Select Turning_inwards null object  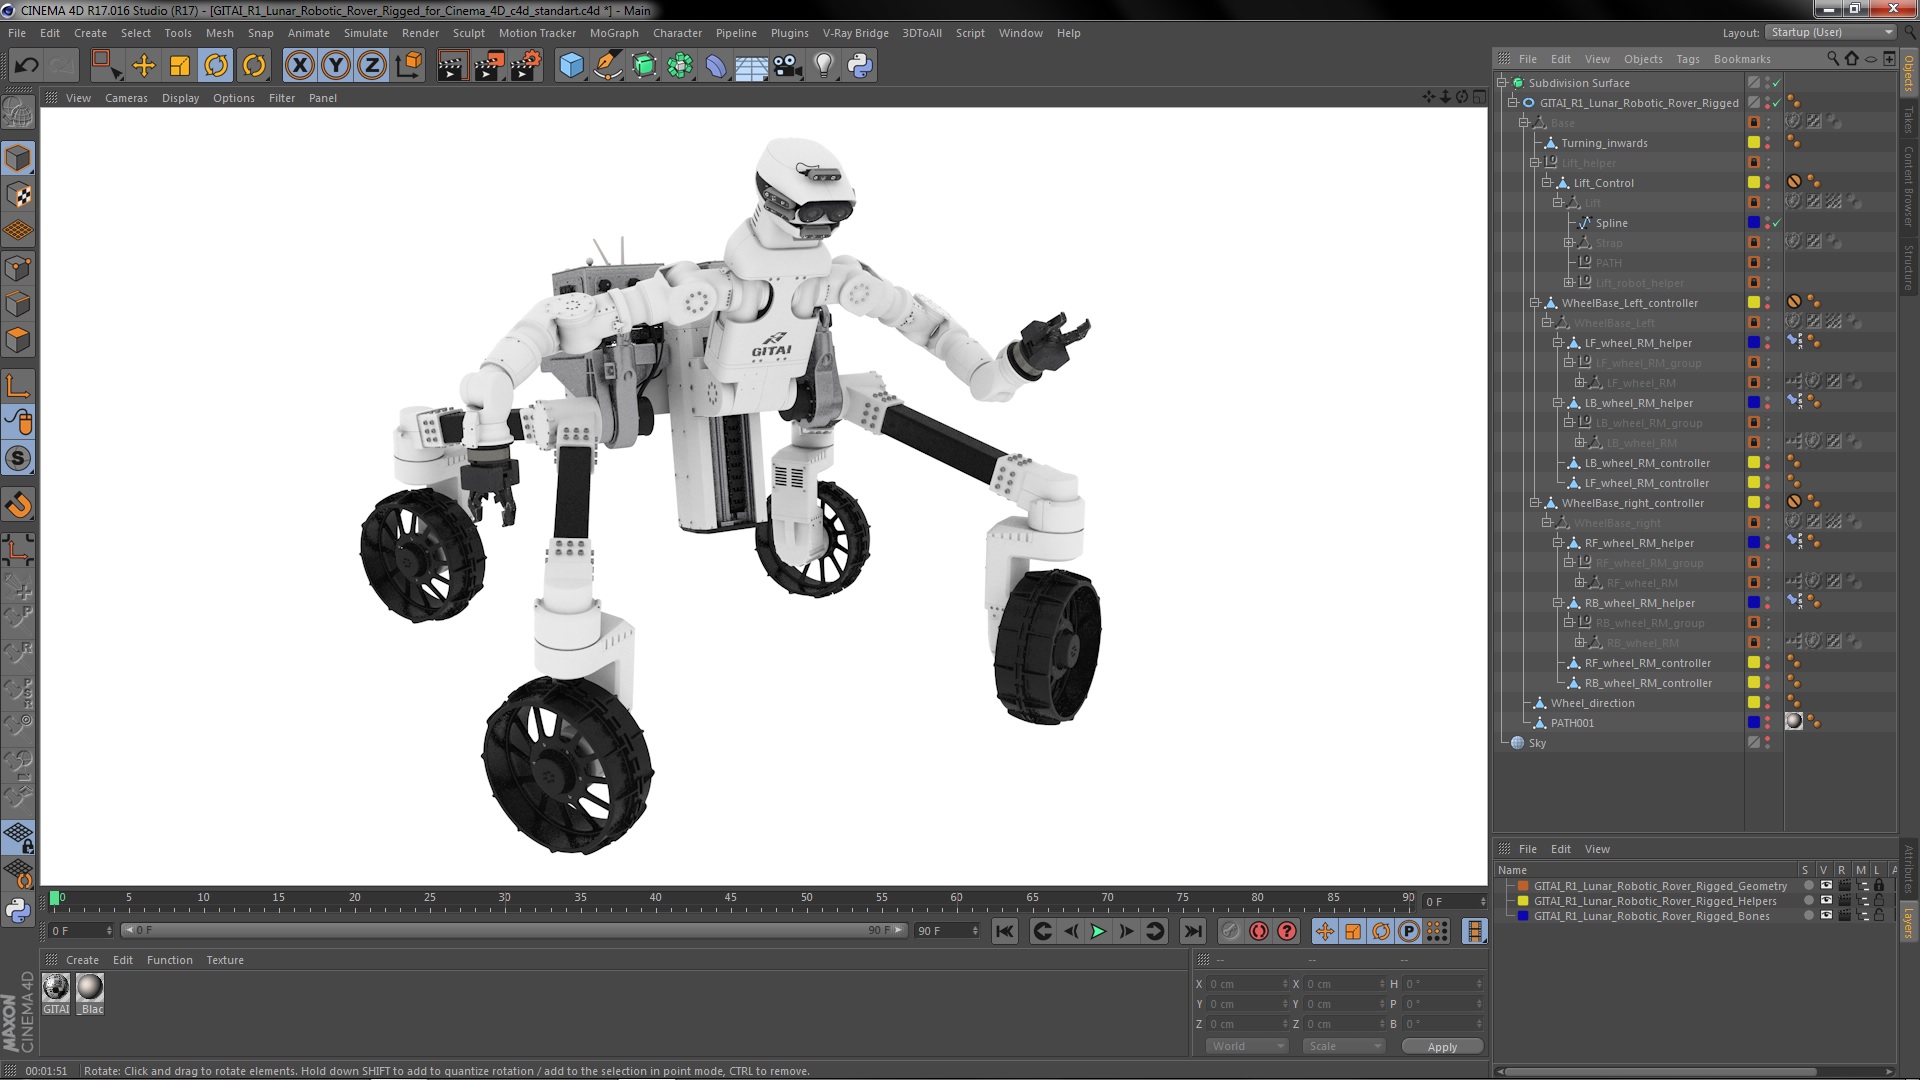(1604, 143)
